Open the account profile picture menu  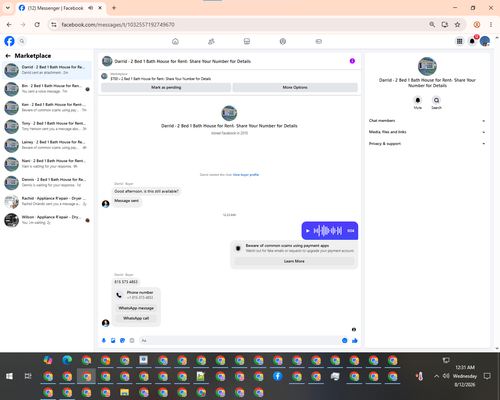485,41
